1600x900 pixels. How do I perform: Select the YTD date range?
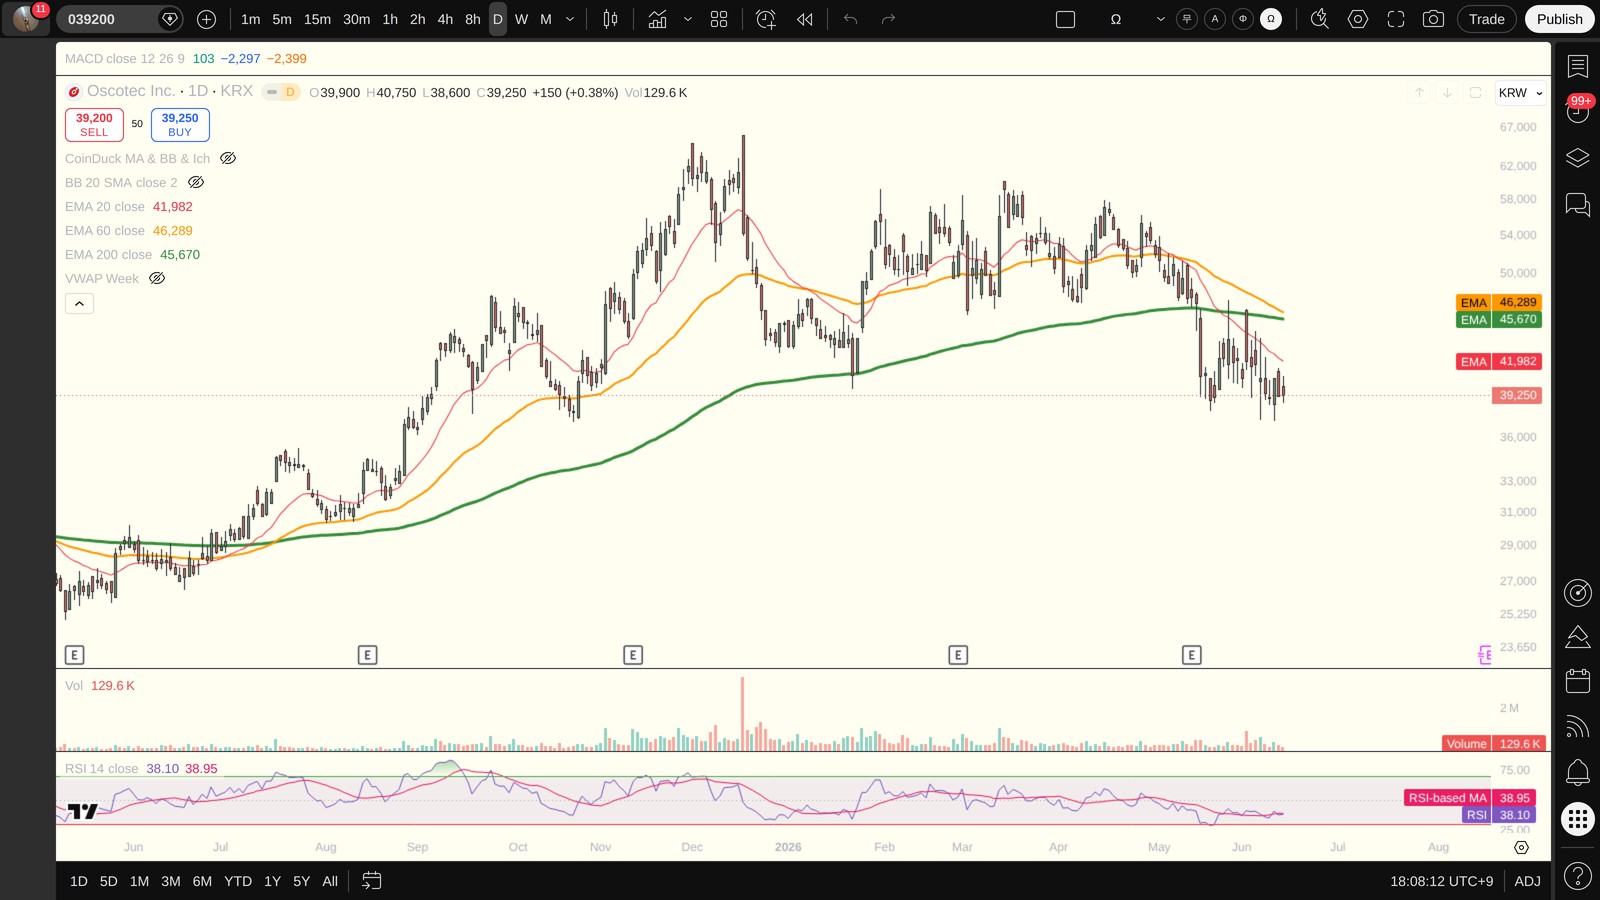pos(238,881)
